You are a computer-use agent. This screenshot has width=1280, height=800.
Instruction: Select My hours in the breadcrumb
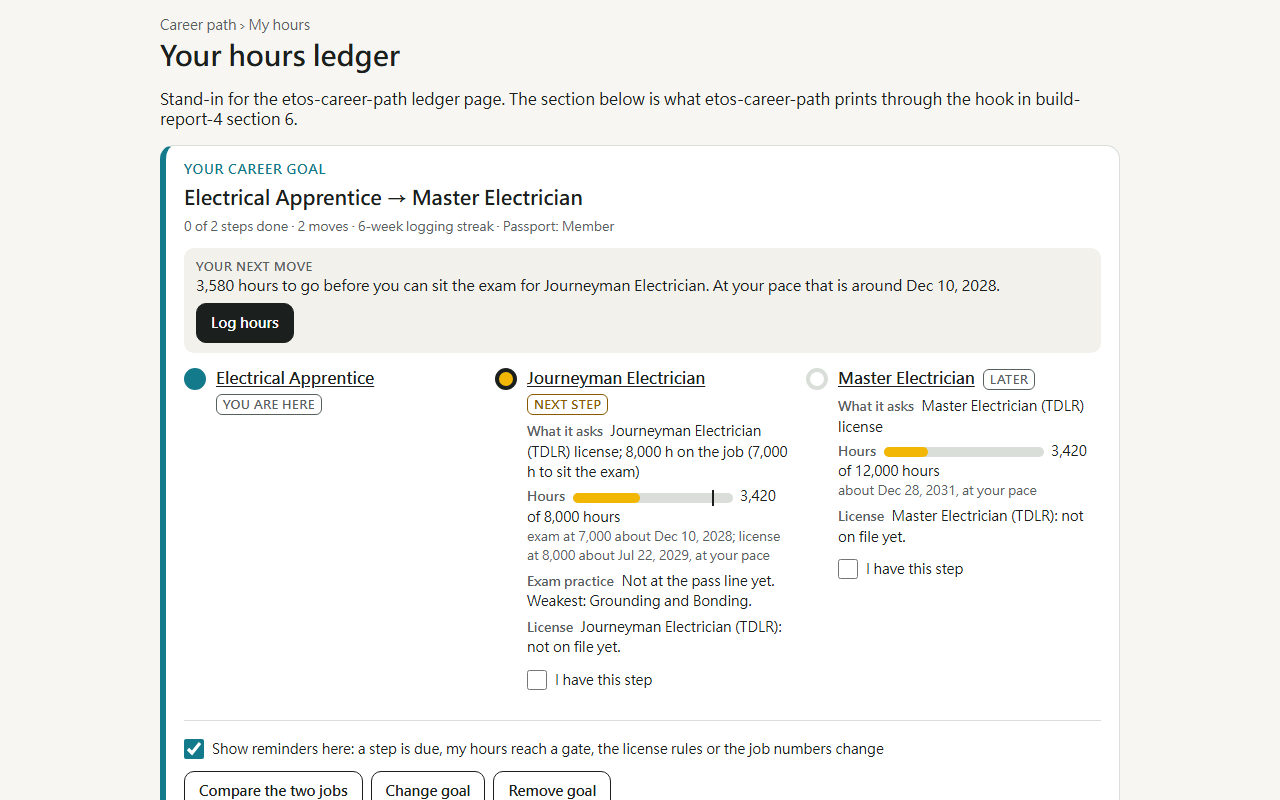coord(279,25)
